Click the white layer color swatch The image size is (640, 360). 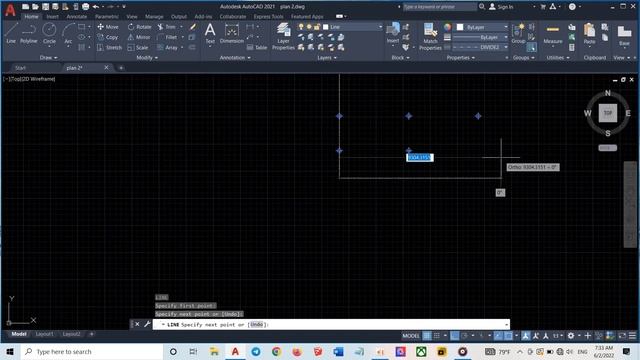click(x=326, y=27)
